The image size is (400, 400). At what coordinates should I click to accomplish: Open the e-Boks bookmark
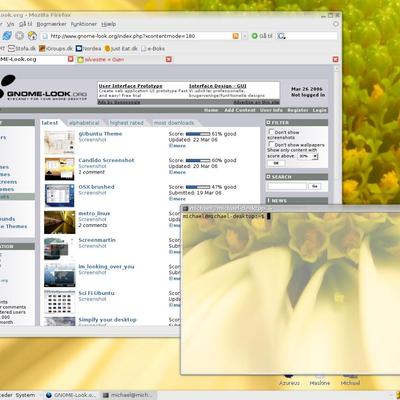tap(153, 49)
